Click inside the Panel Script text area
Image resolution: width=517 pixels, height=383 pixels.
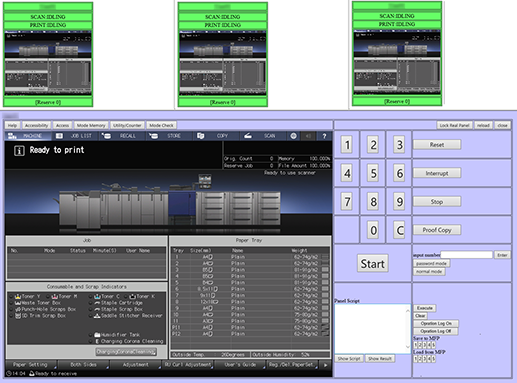point(372,328)
